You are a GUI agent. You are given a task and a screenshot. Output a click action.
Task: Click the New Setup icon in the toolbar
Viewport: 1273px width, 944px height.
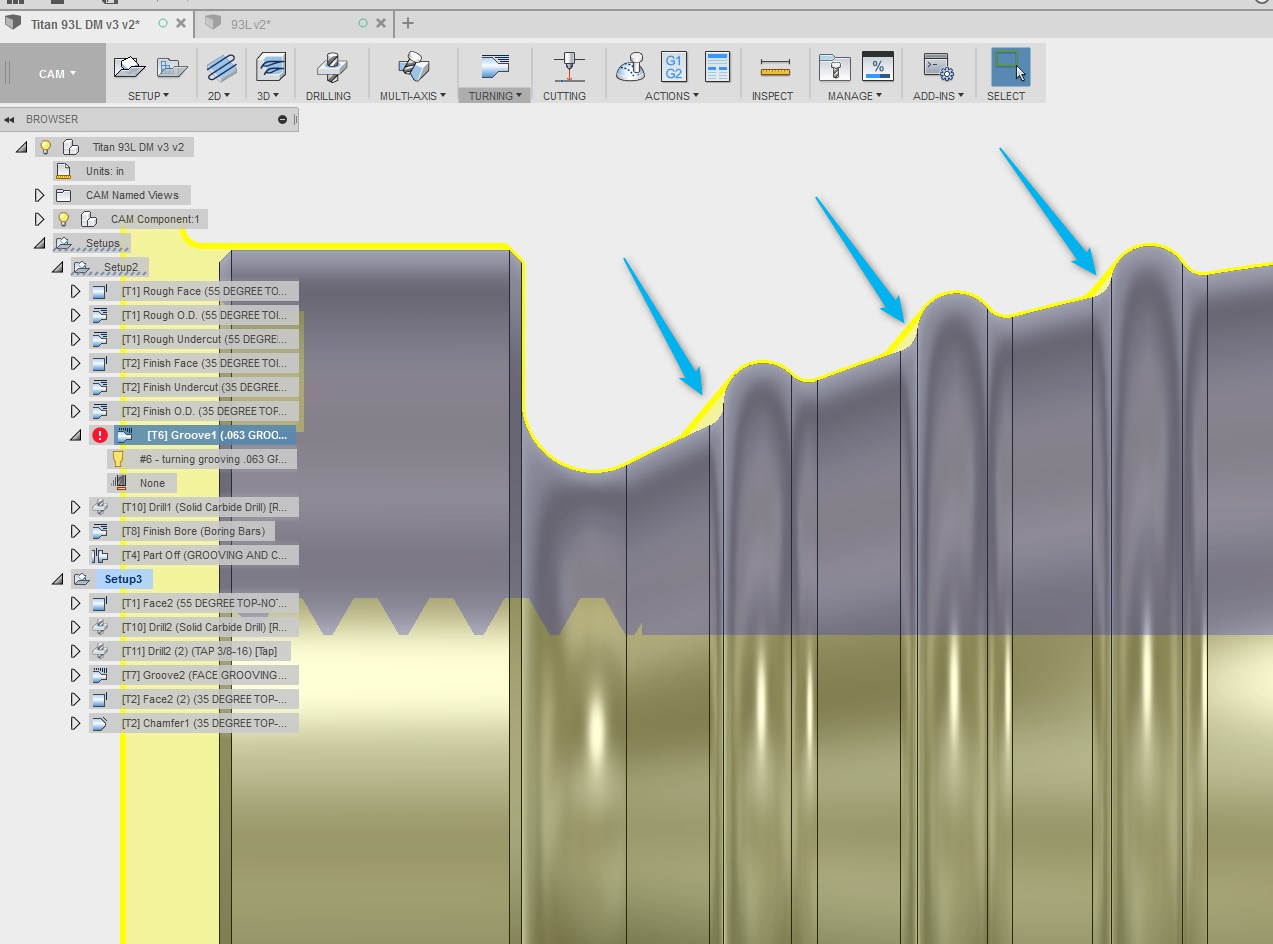(x=130, y=68)
